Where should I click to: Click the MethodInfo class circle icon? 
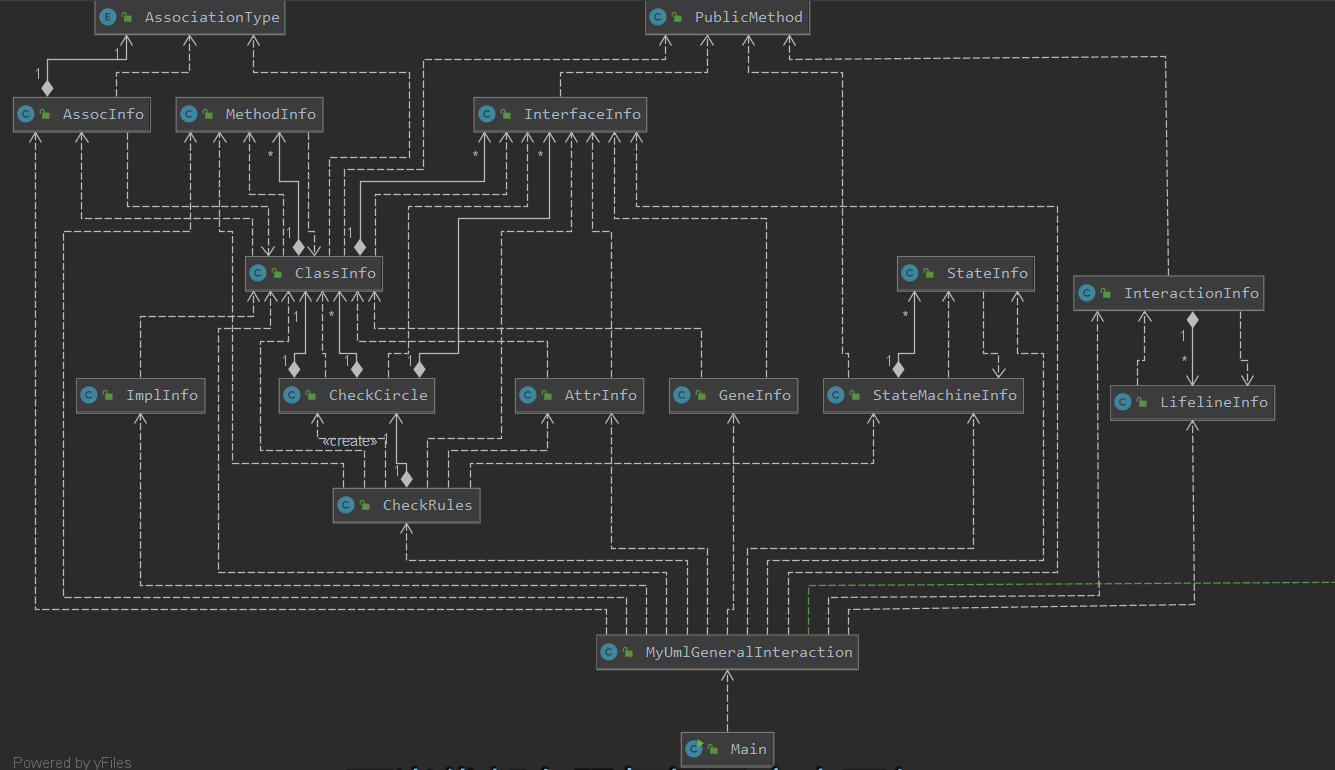point(190,114)
